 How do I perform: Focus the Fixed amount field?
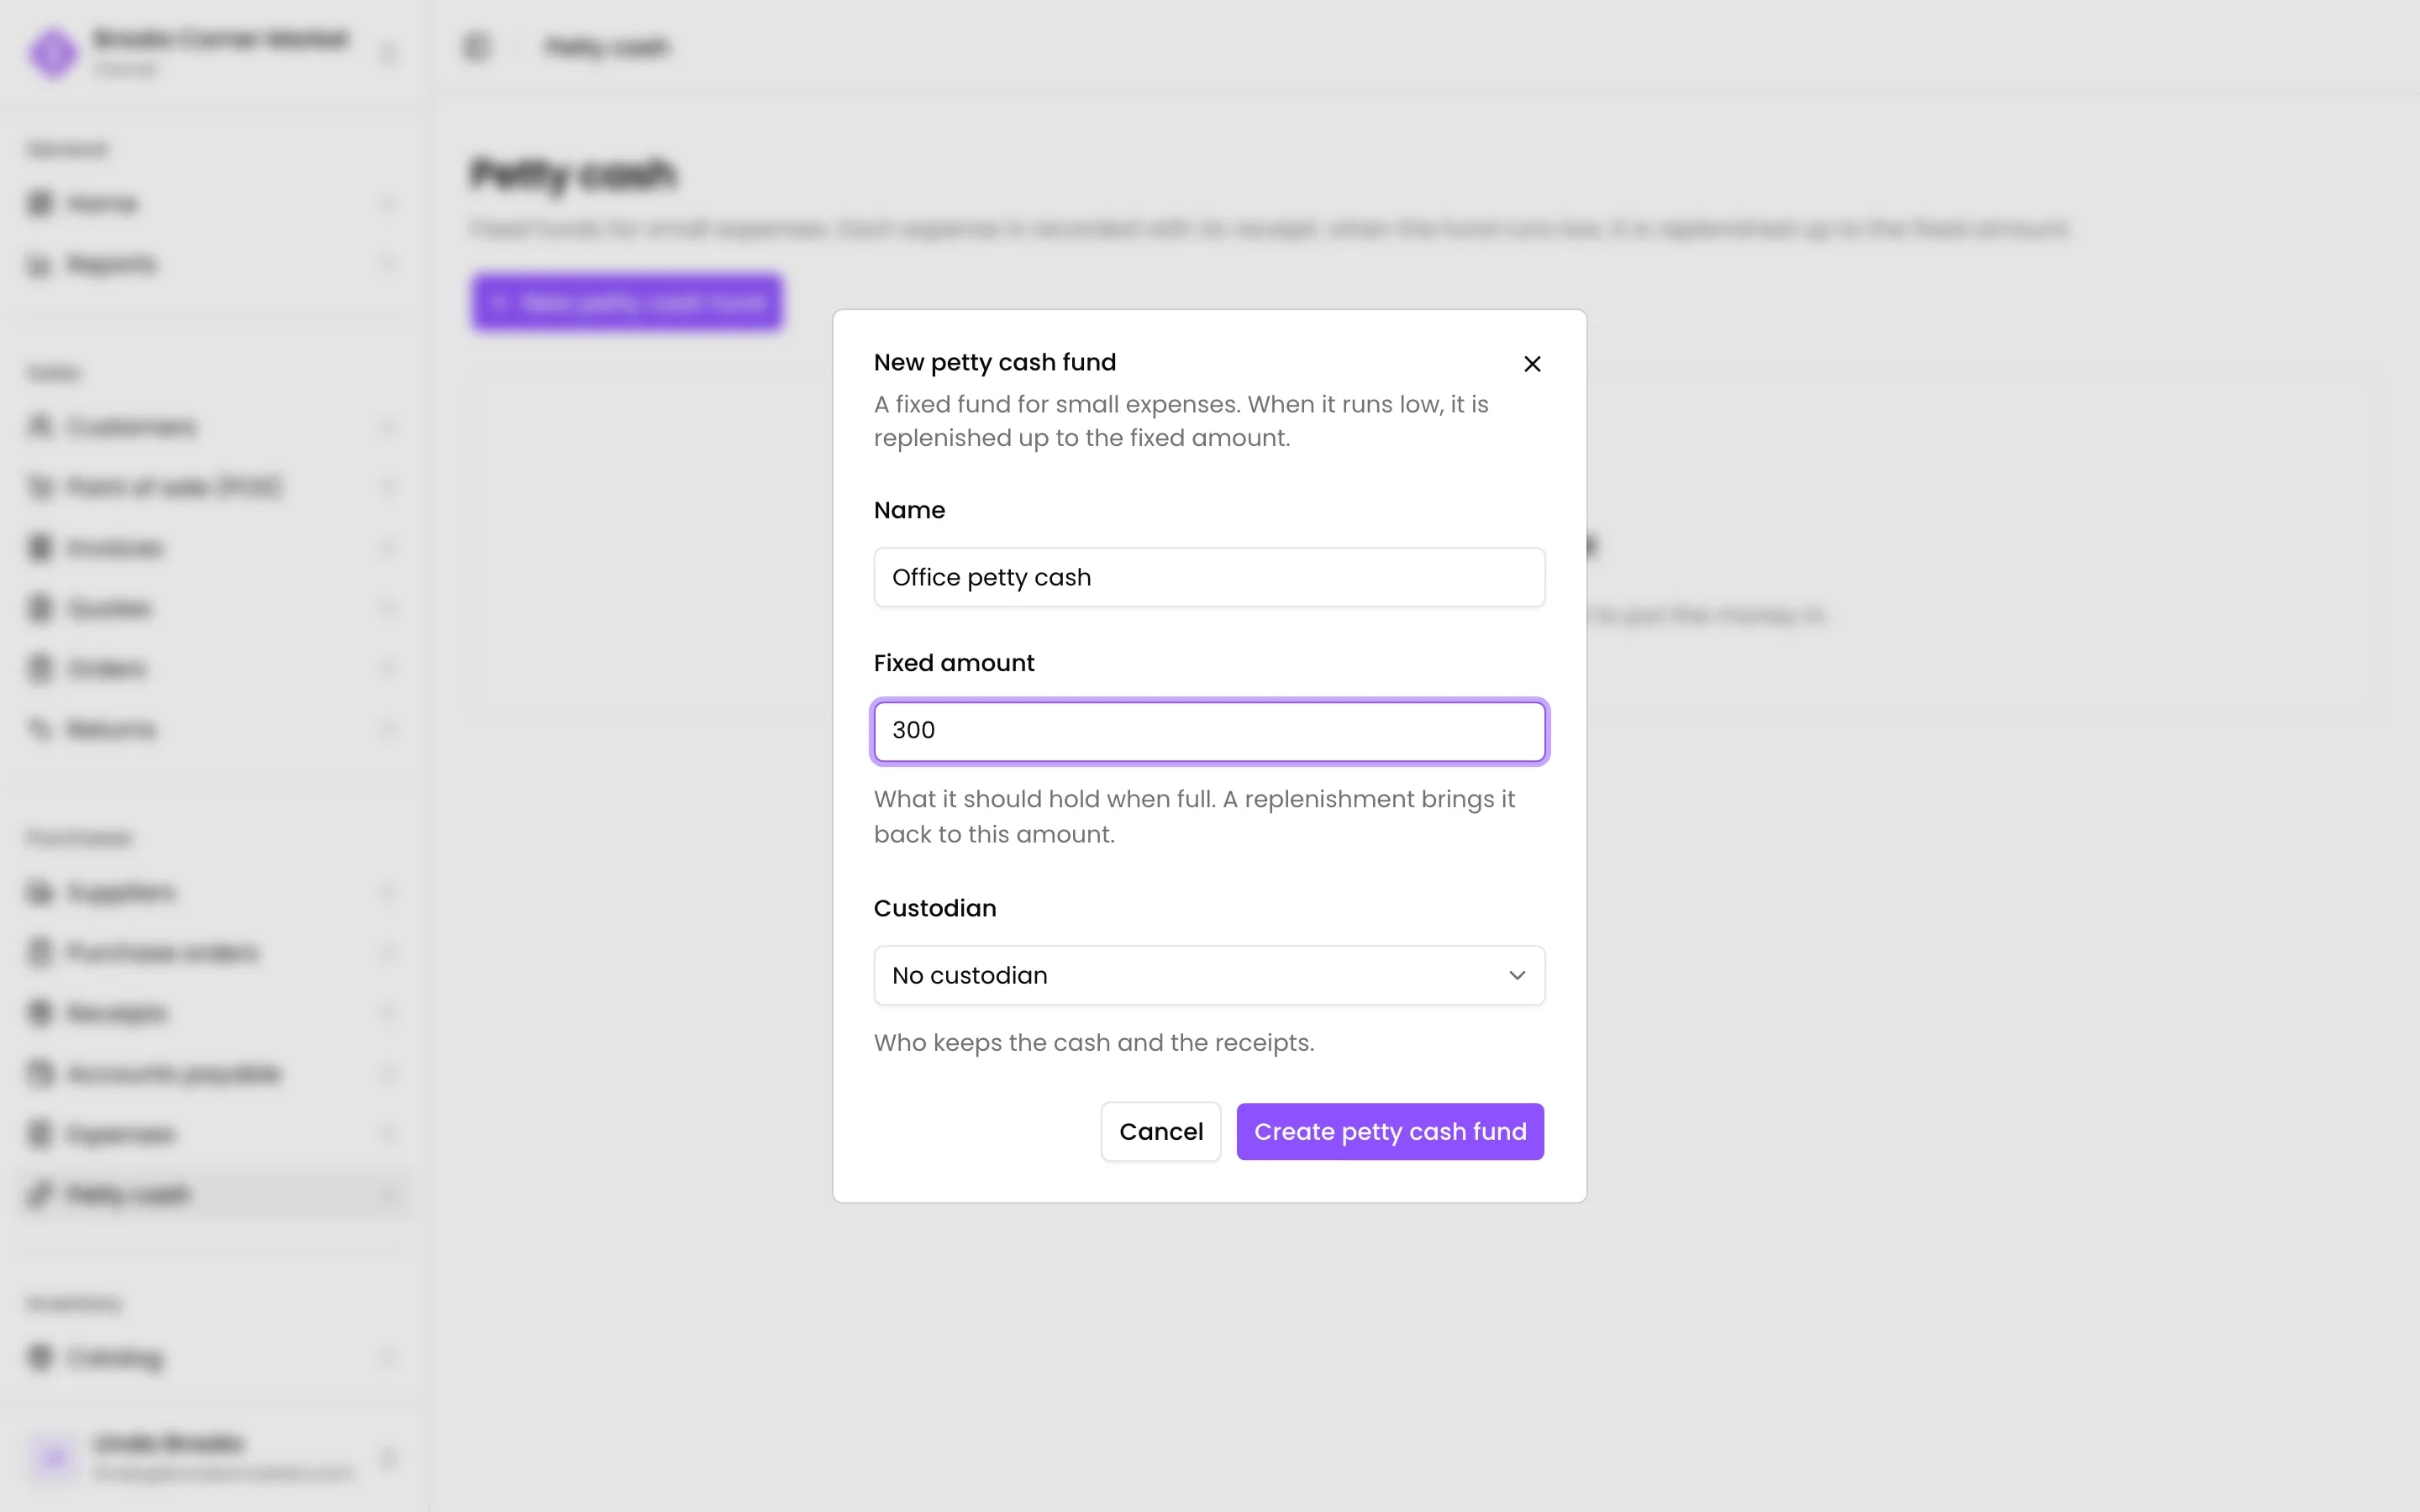(1209, 731)
